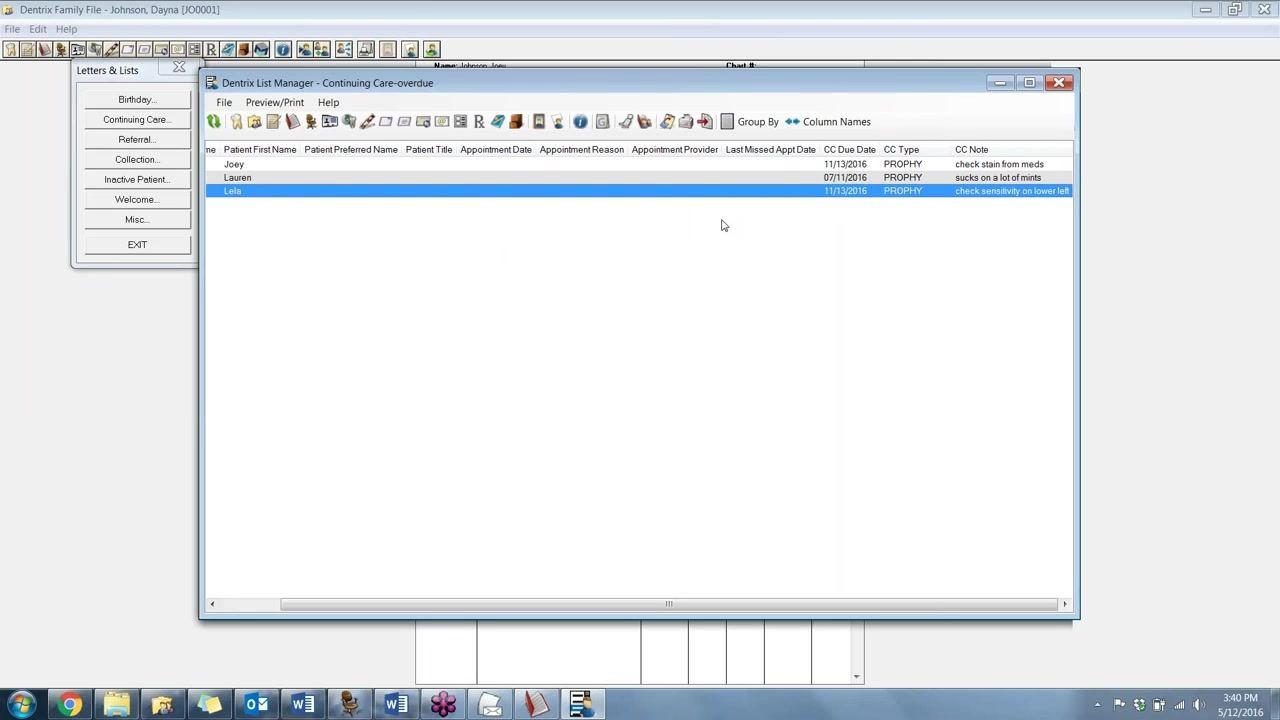Close the Letters & Lists dialog with X

tap(179, 67)
